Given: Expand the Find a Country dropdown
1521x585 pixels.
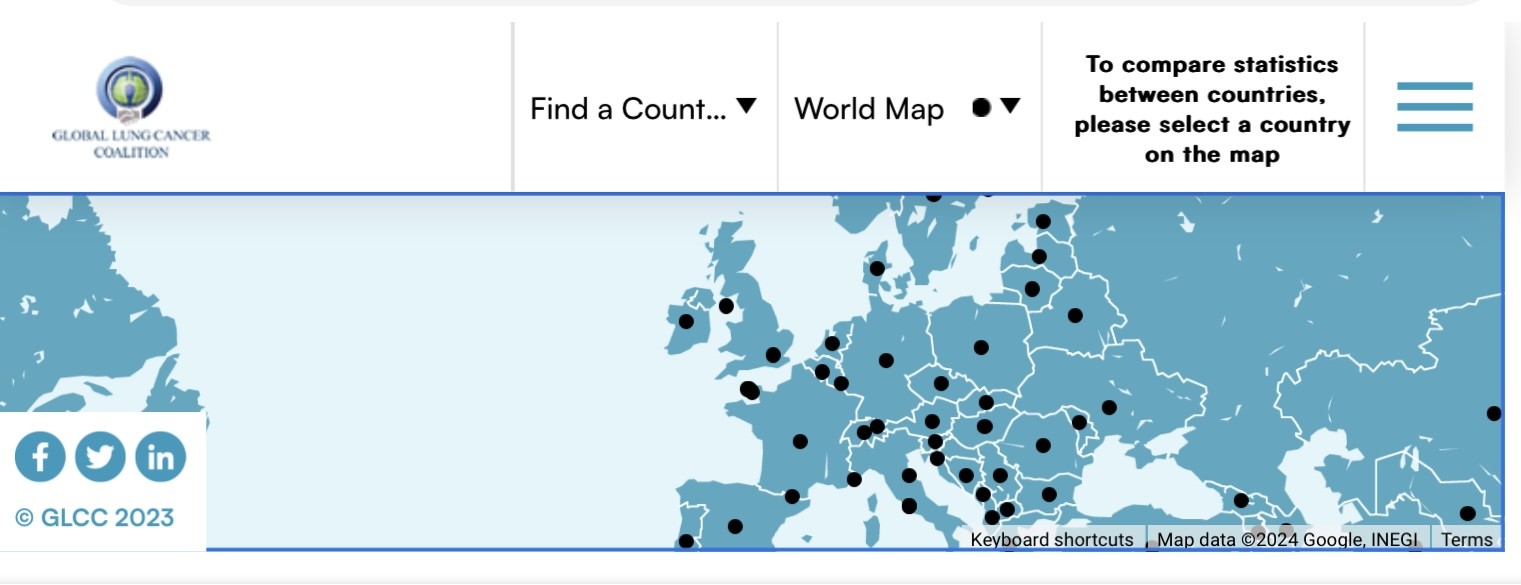Looking at the screenshot, I should (643, 108).
